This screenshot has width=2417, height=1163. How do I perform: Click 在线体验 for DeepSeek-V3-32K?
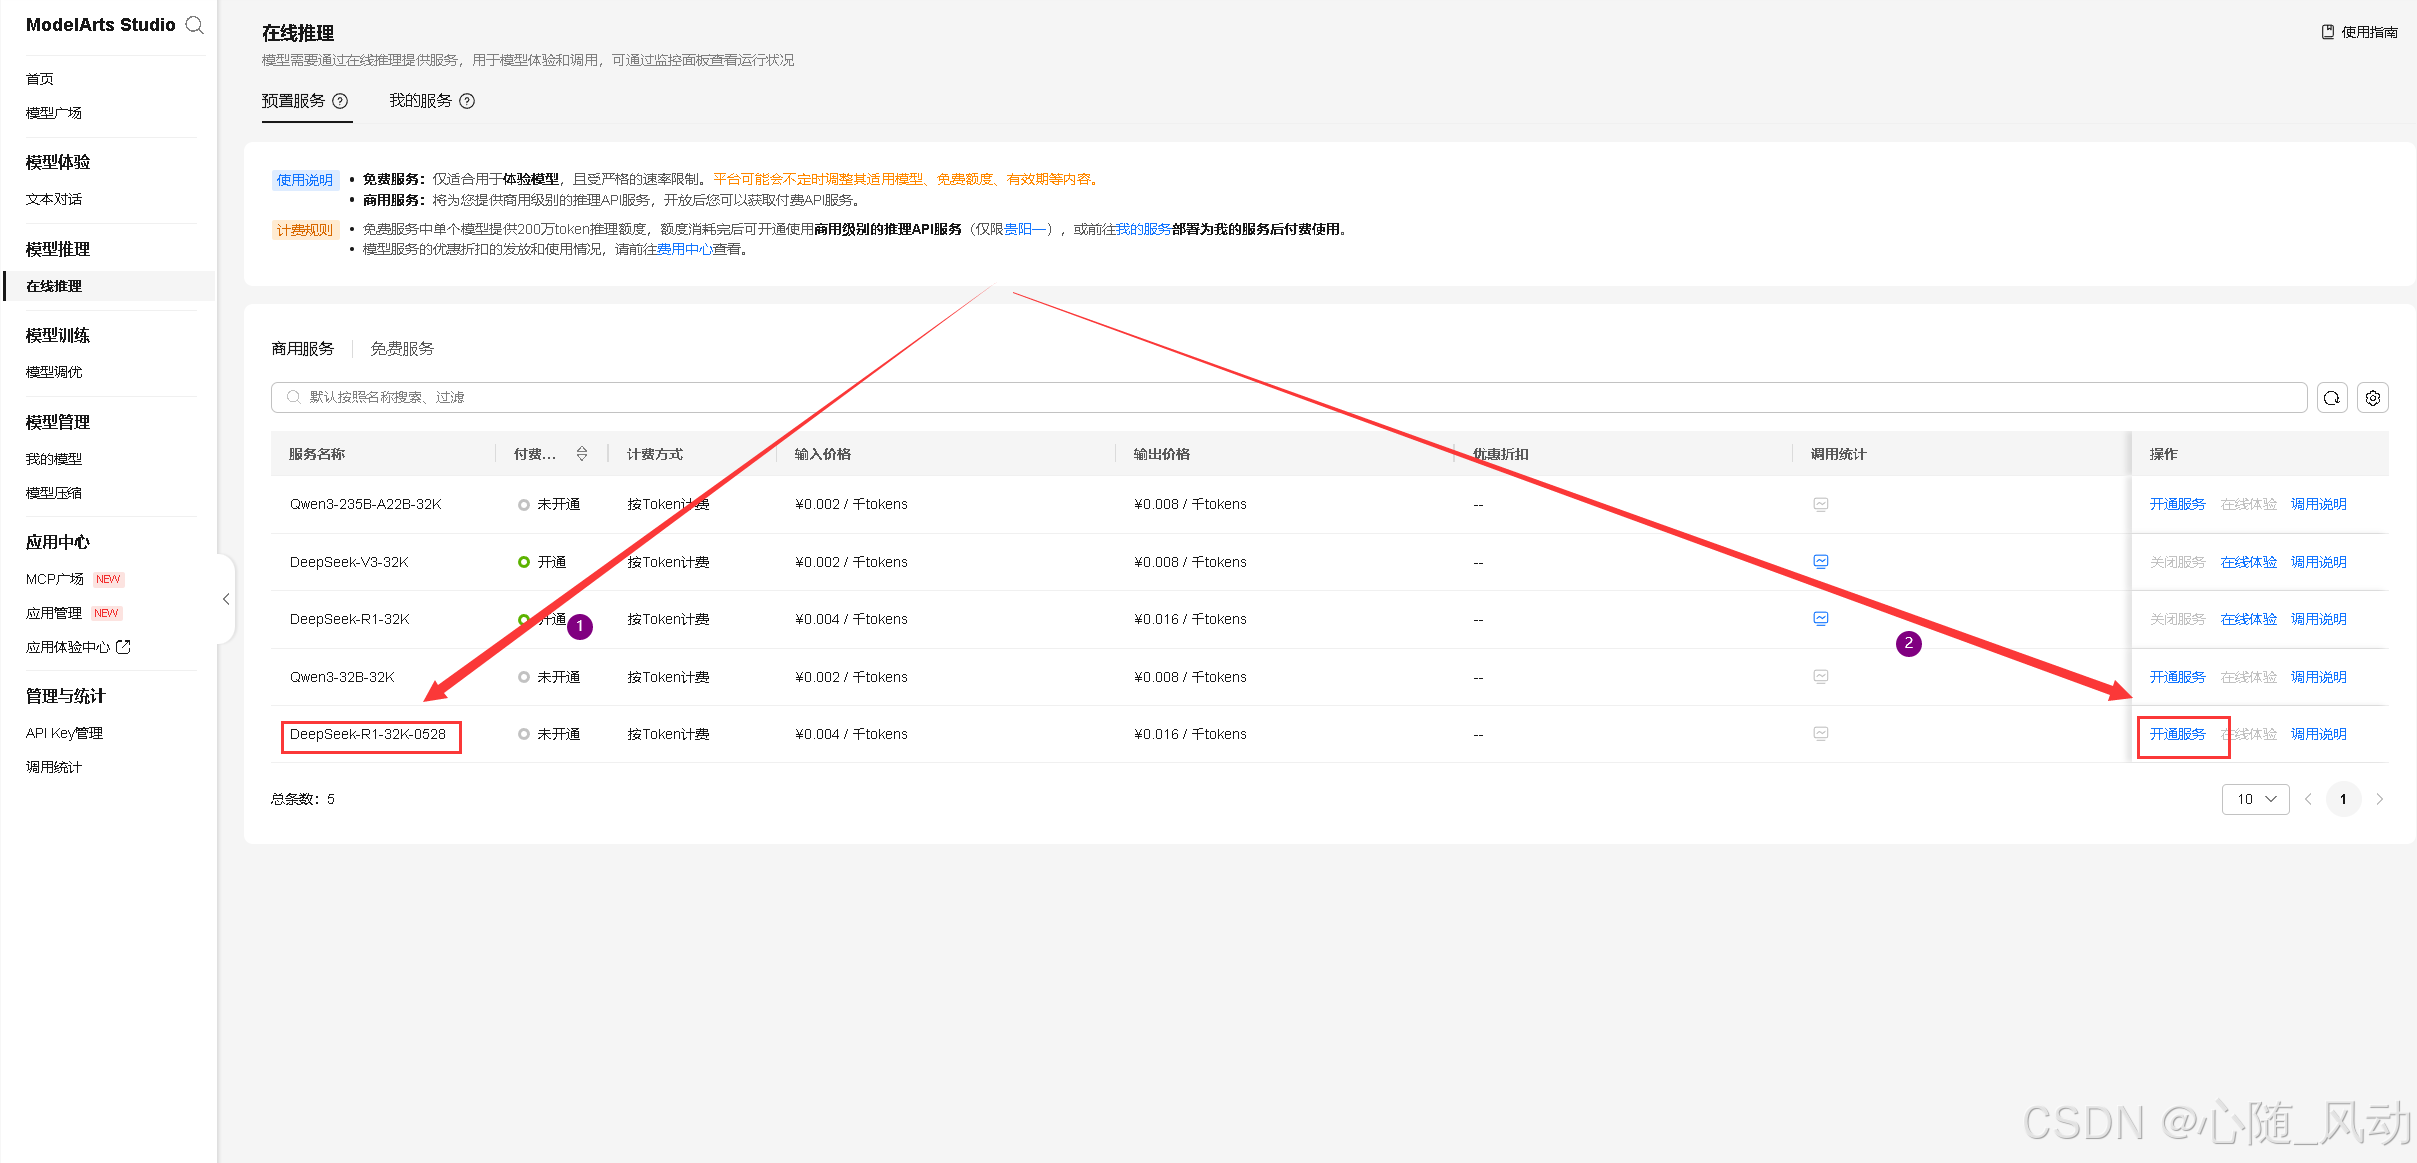pos(2248,562)
